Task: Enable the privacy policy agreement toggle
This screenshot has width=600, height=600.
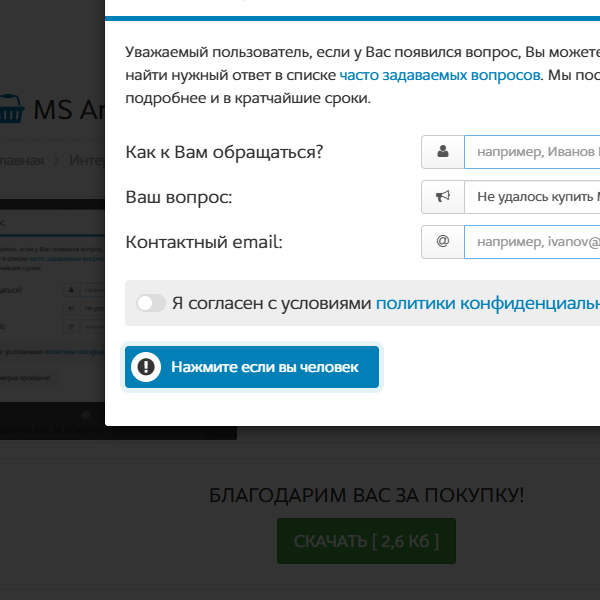Action: (151, 303)
